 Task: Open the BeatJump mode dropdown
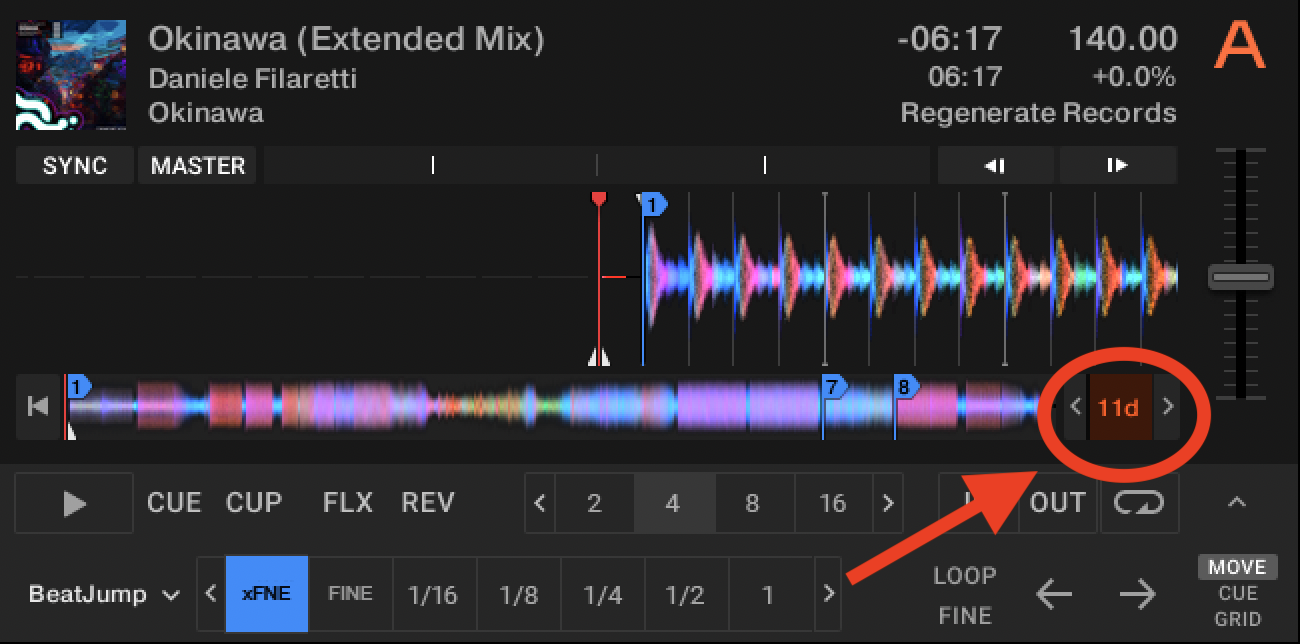(x=105, y=595)
